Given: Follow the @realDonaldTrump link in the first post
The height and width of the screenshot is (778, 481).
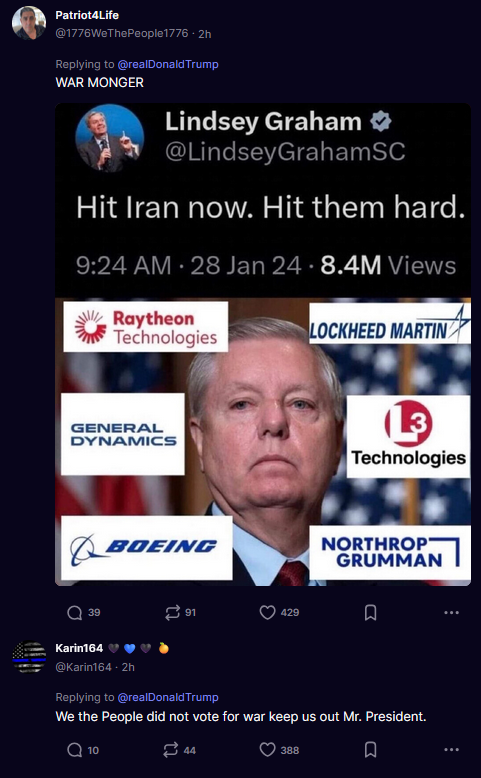Looking at the screenshot, I should click(x=168, y=65).
